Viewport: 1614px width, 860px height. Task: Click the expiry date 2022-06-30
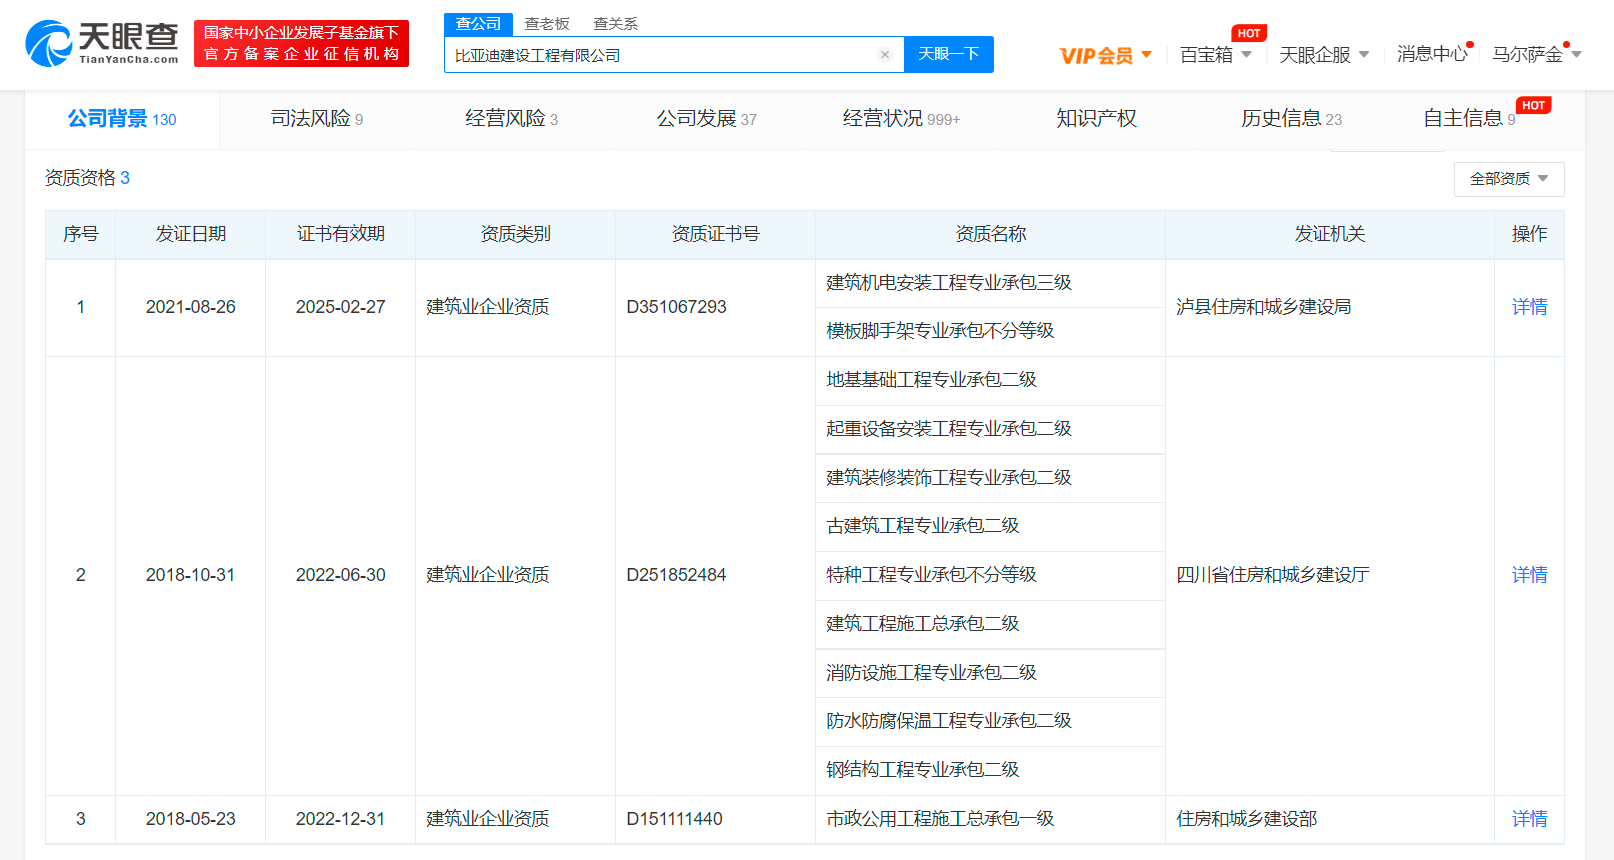(x=340, y=575)
